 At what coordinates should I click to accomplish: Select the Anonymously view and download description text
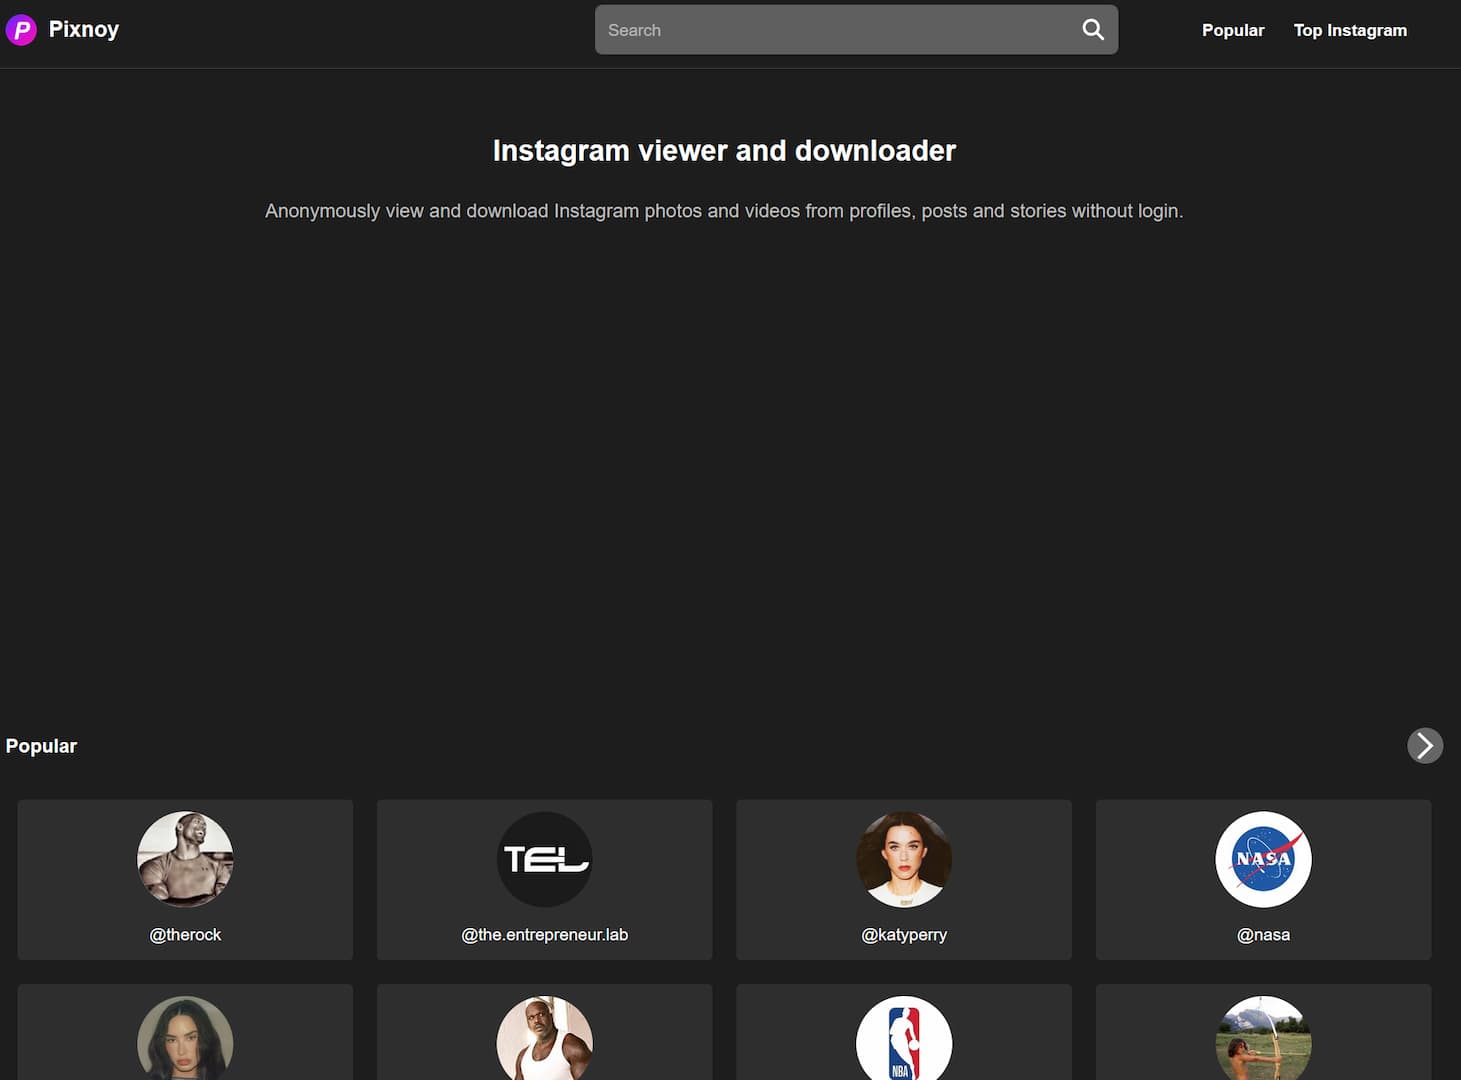724,211
